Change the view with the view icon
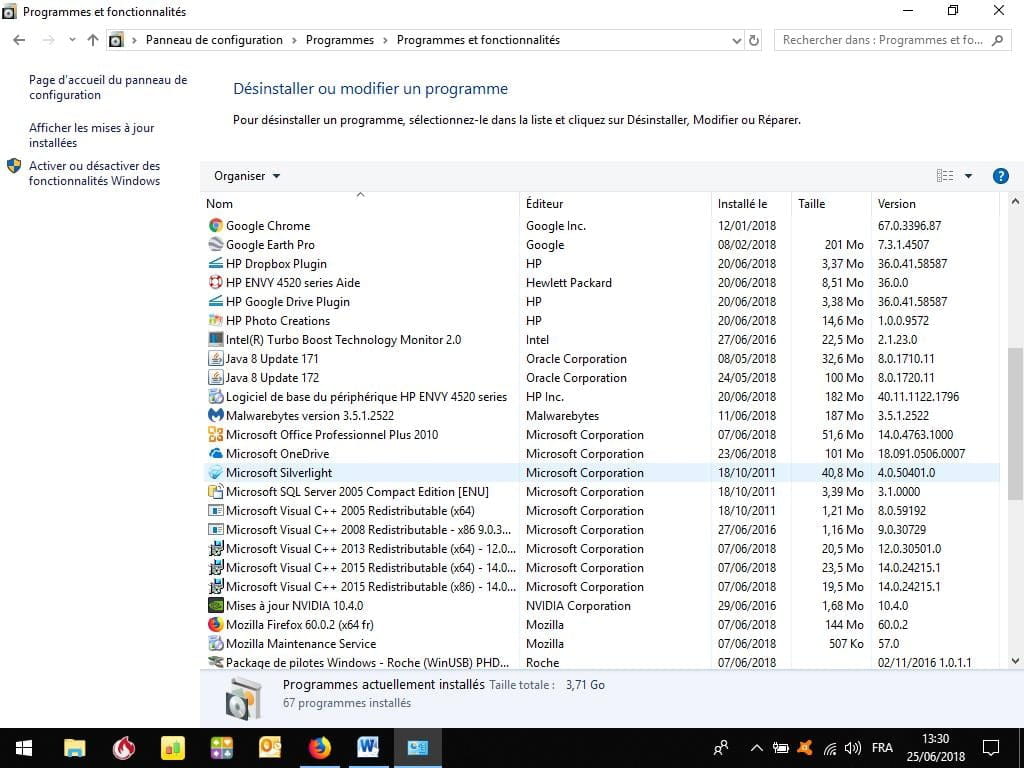This screenshot has height=768, width=1024. point(945,176)
